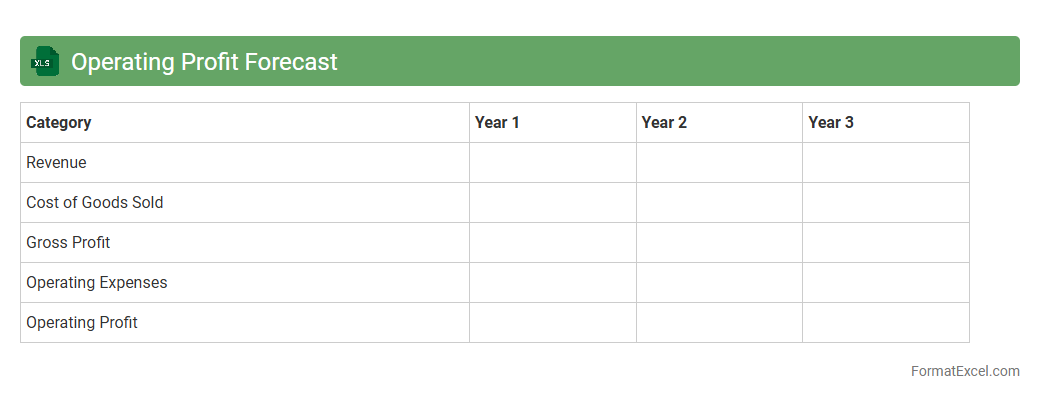Click the Revenue Year 3 cell
The image size is (1040, 400).
point(885,163)
